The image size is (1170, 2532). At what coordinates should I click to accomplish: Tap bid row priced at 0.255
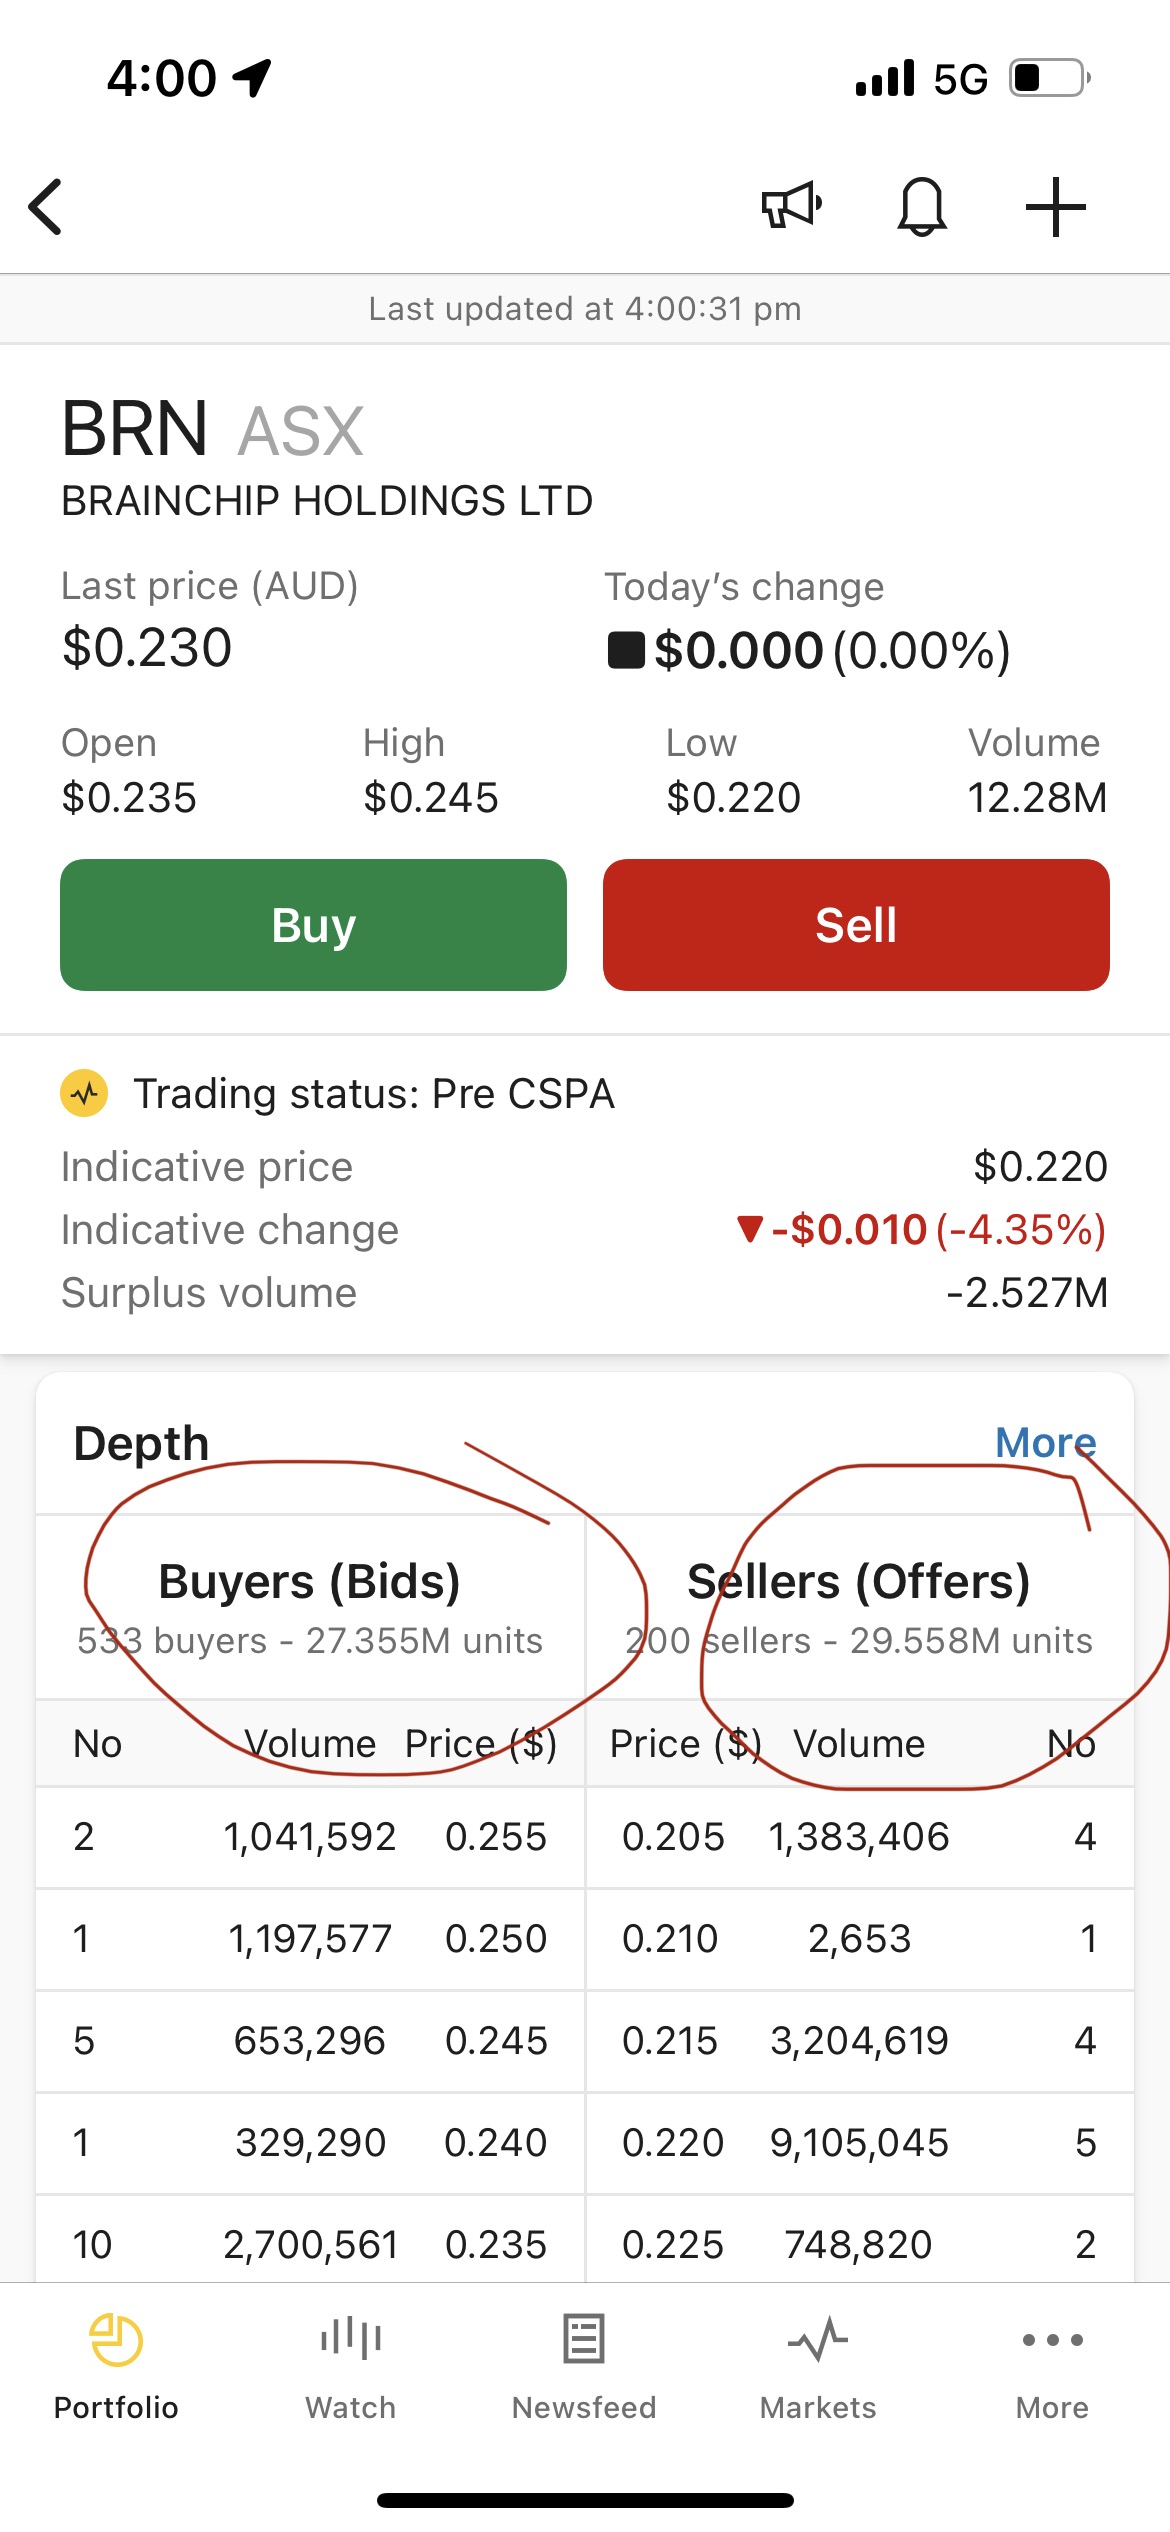click(310, 1837)
